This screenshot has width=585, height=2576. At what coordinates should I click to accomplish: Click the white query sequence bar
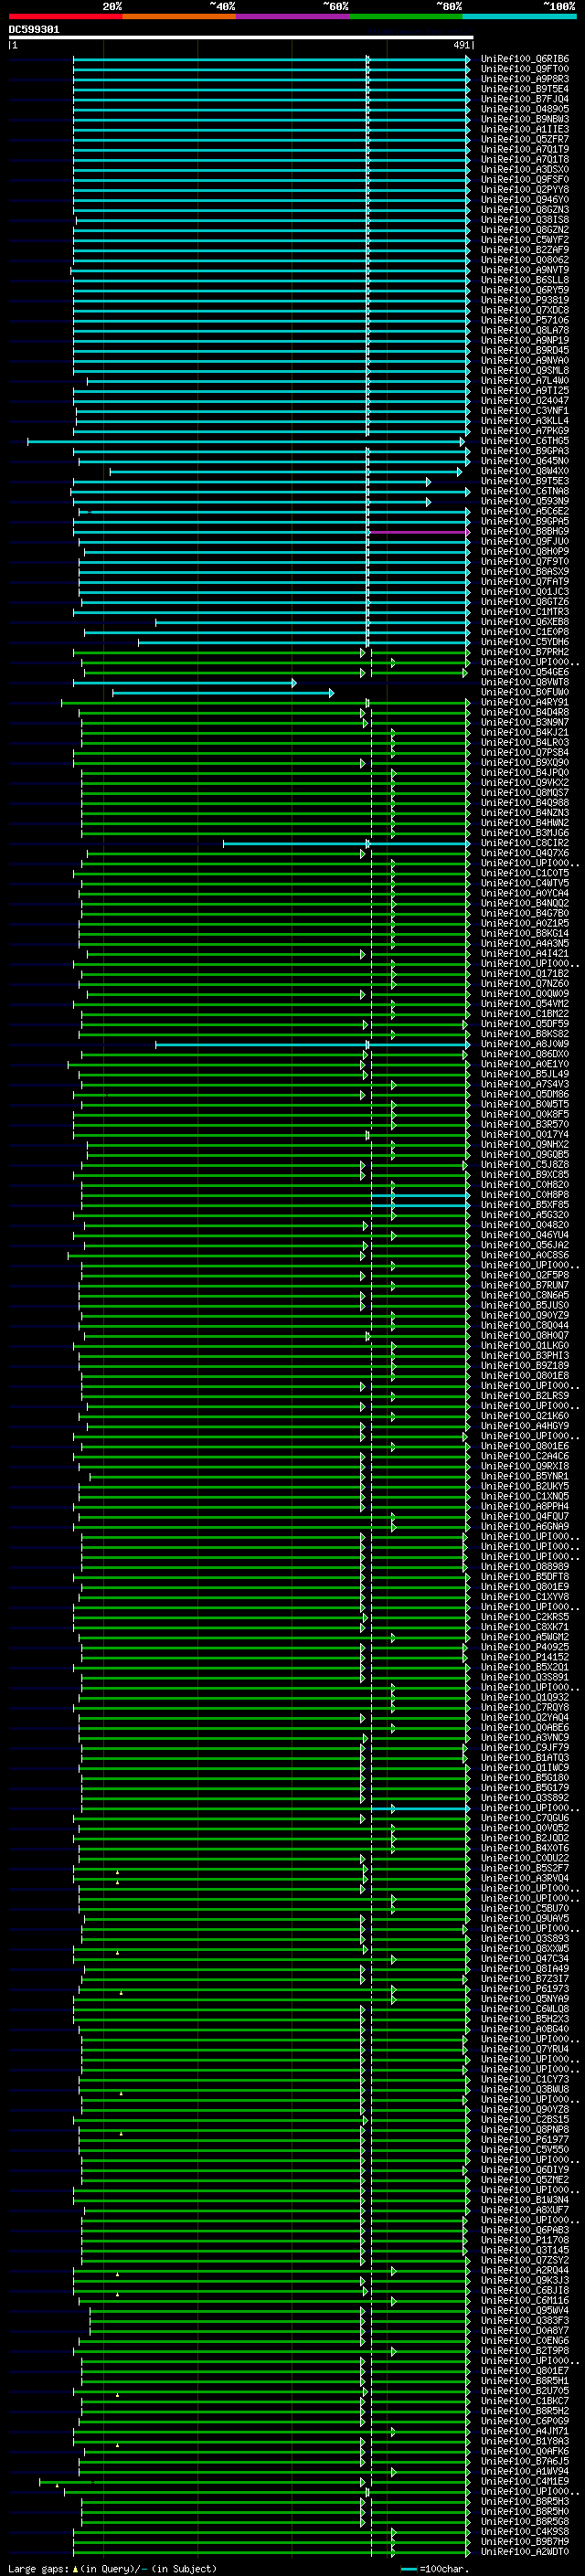(x=241, y=37)
